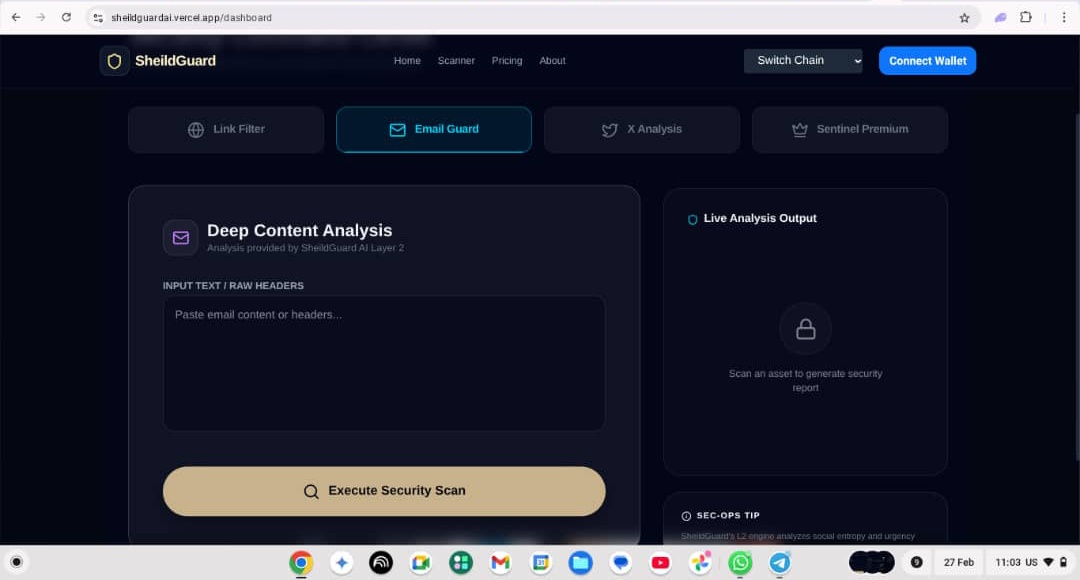Click the 27 Feb date in tray
This screenshot has height=580, width=1080.
pyautogui.click(x=959, y=562)
